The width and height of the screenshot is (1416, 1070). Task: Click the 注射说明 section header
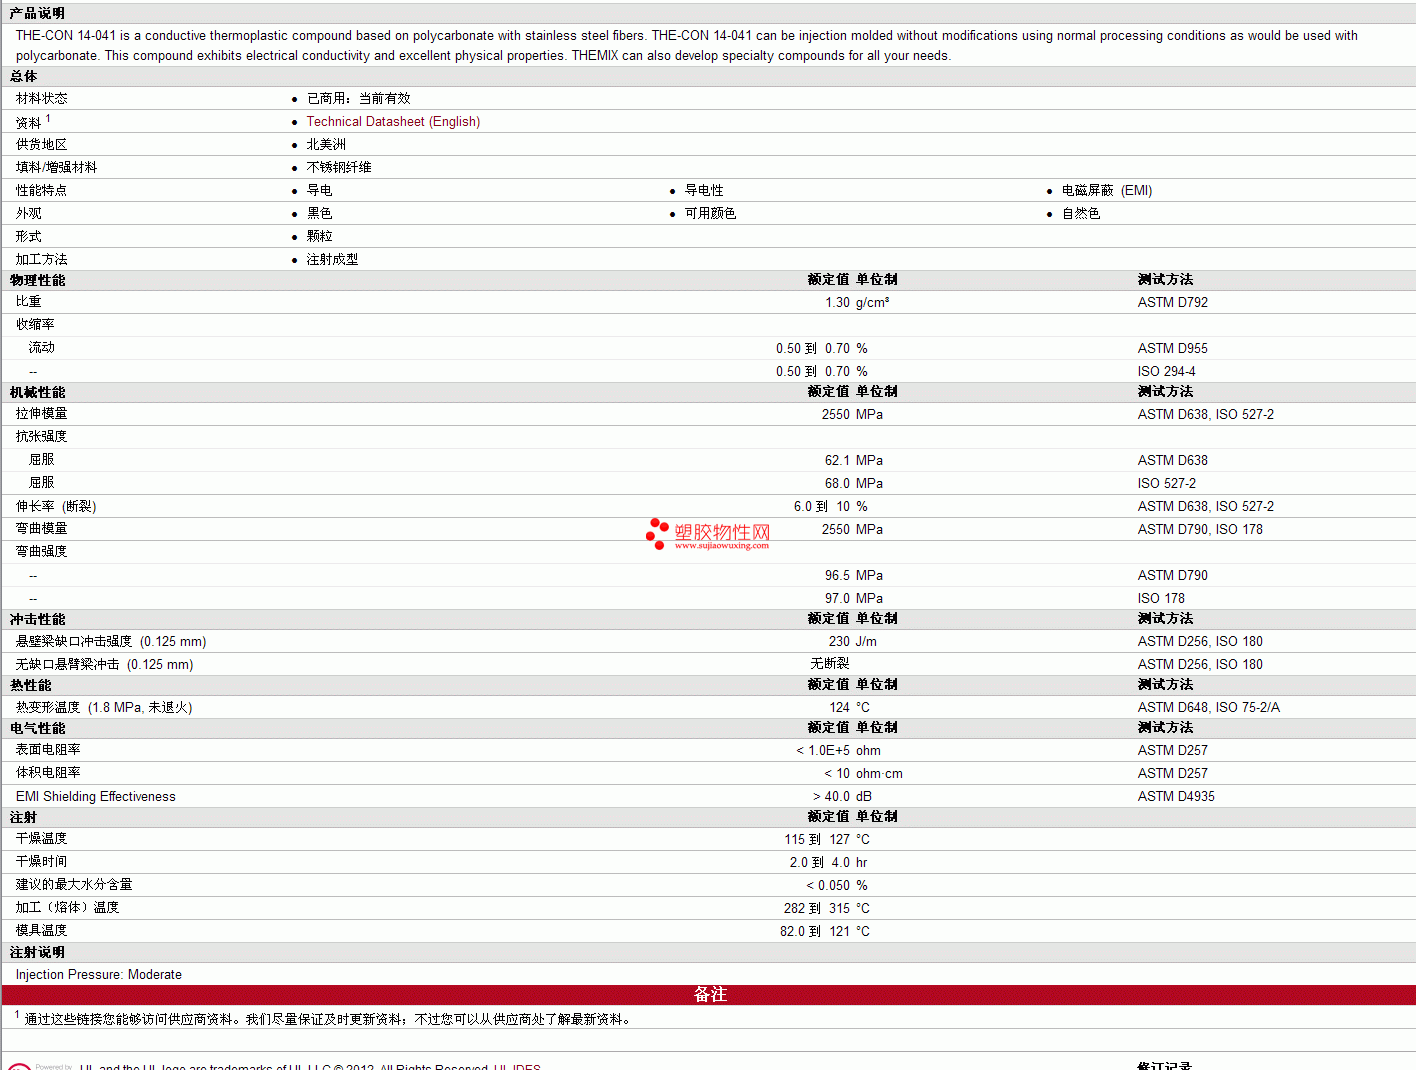pos(37,952)
